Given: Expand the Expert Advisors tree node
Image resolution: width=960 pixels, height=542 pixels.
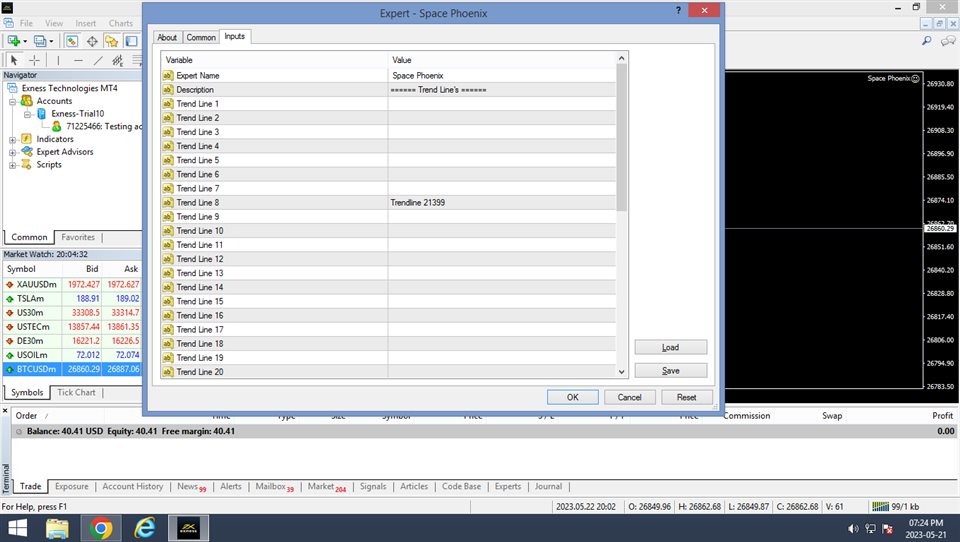Looking at the screenshot, I should coord(13,152).
